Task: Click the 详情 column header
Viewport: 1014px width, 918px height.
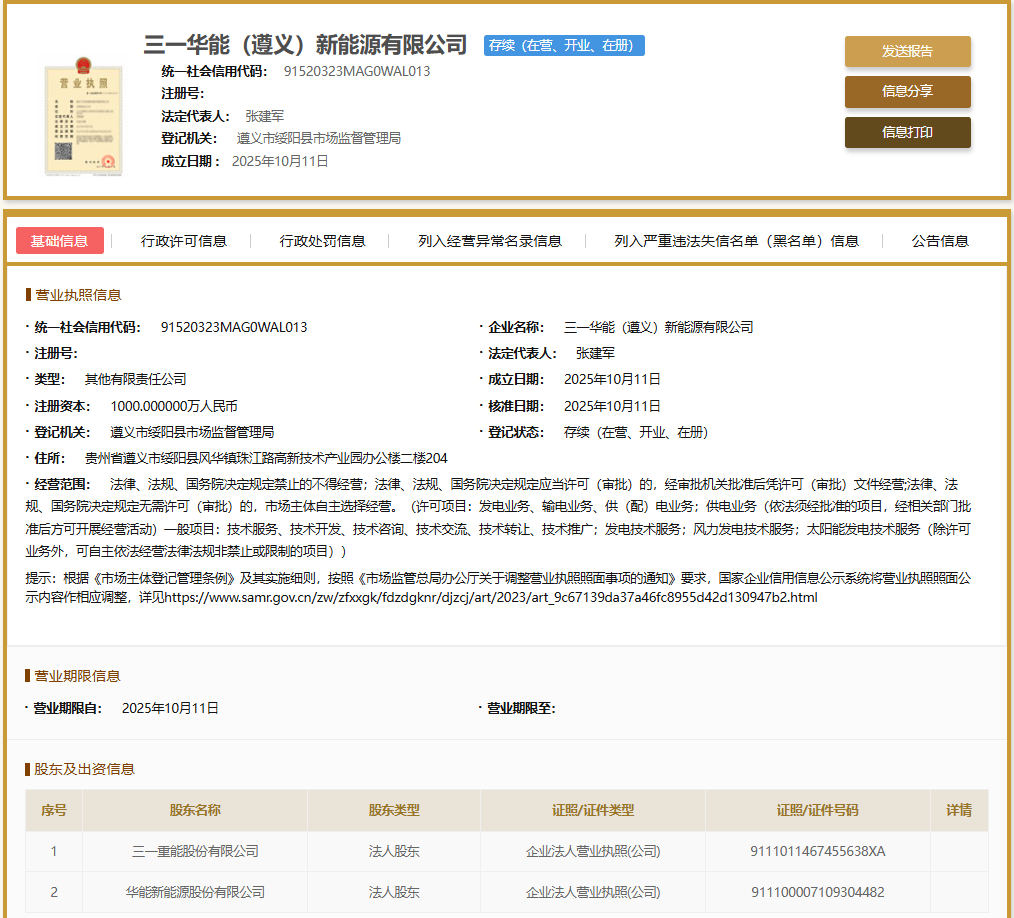Action: click(x=958, y=810)
